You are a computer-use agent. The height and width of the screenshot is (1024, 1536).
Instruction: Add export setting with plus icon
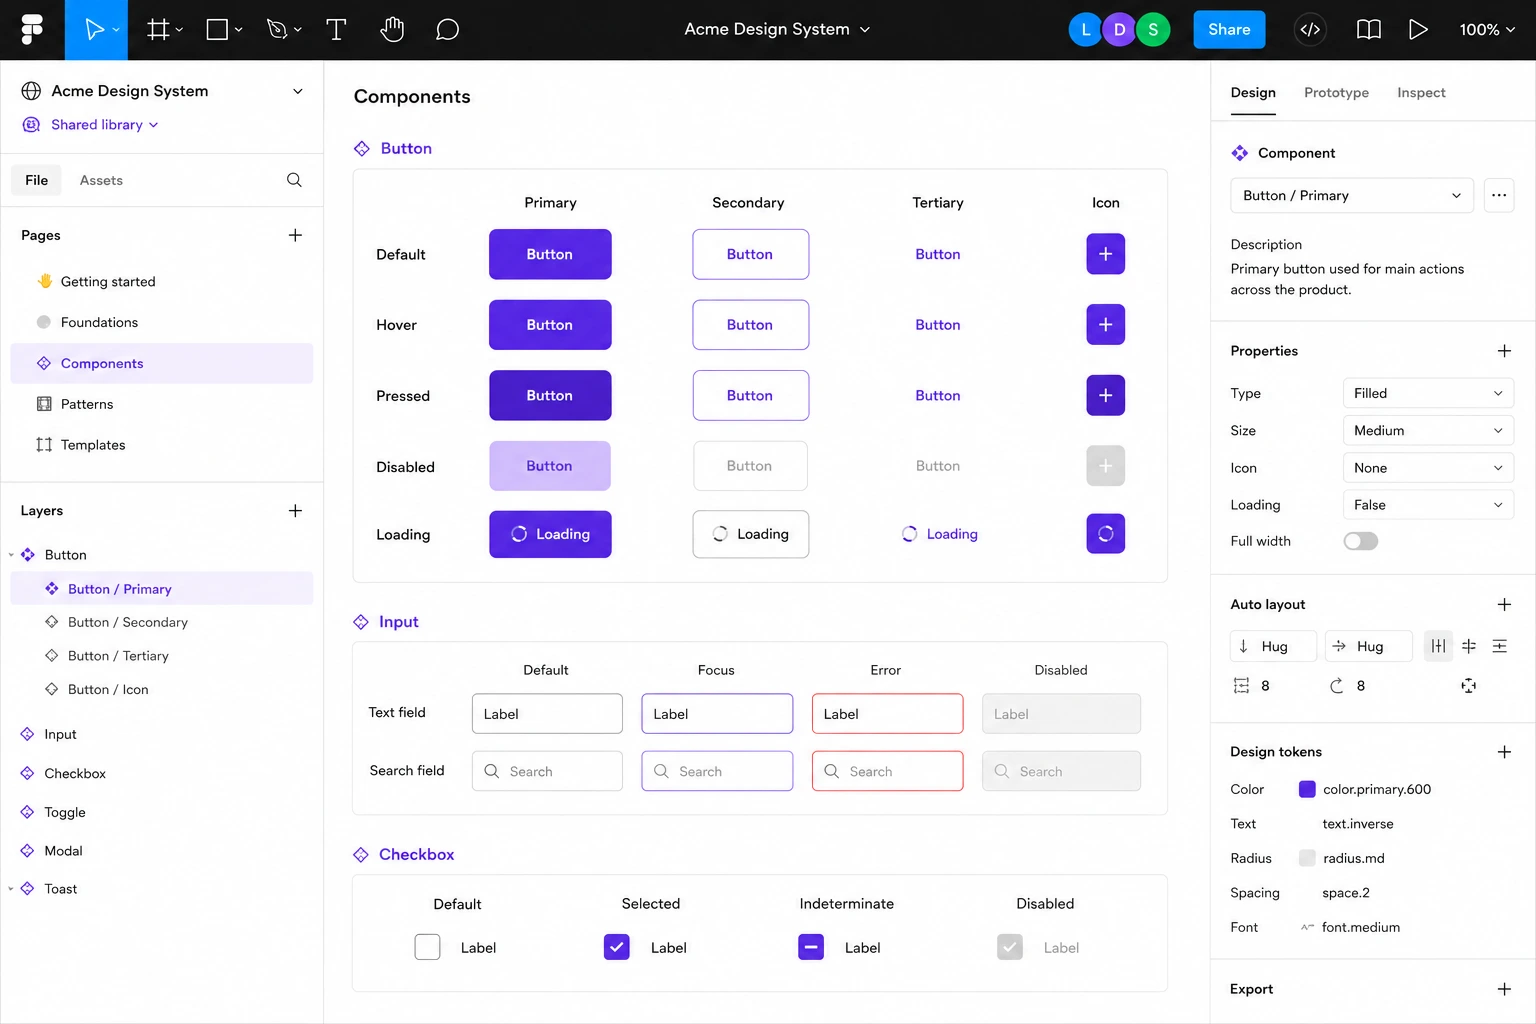[x=1504, y=989]
